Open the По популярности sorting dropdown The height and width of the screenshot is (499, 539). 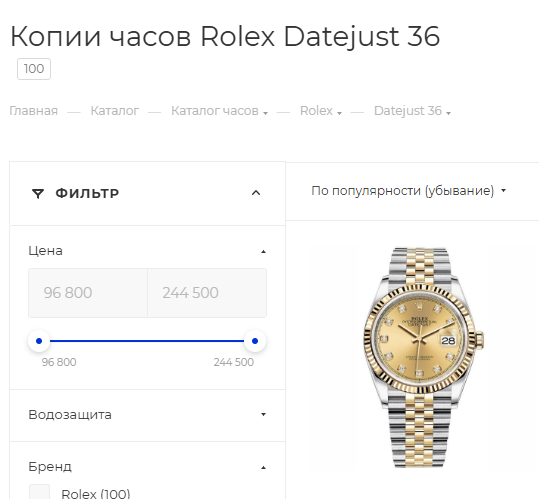pos(408,191)
